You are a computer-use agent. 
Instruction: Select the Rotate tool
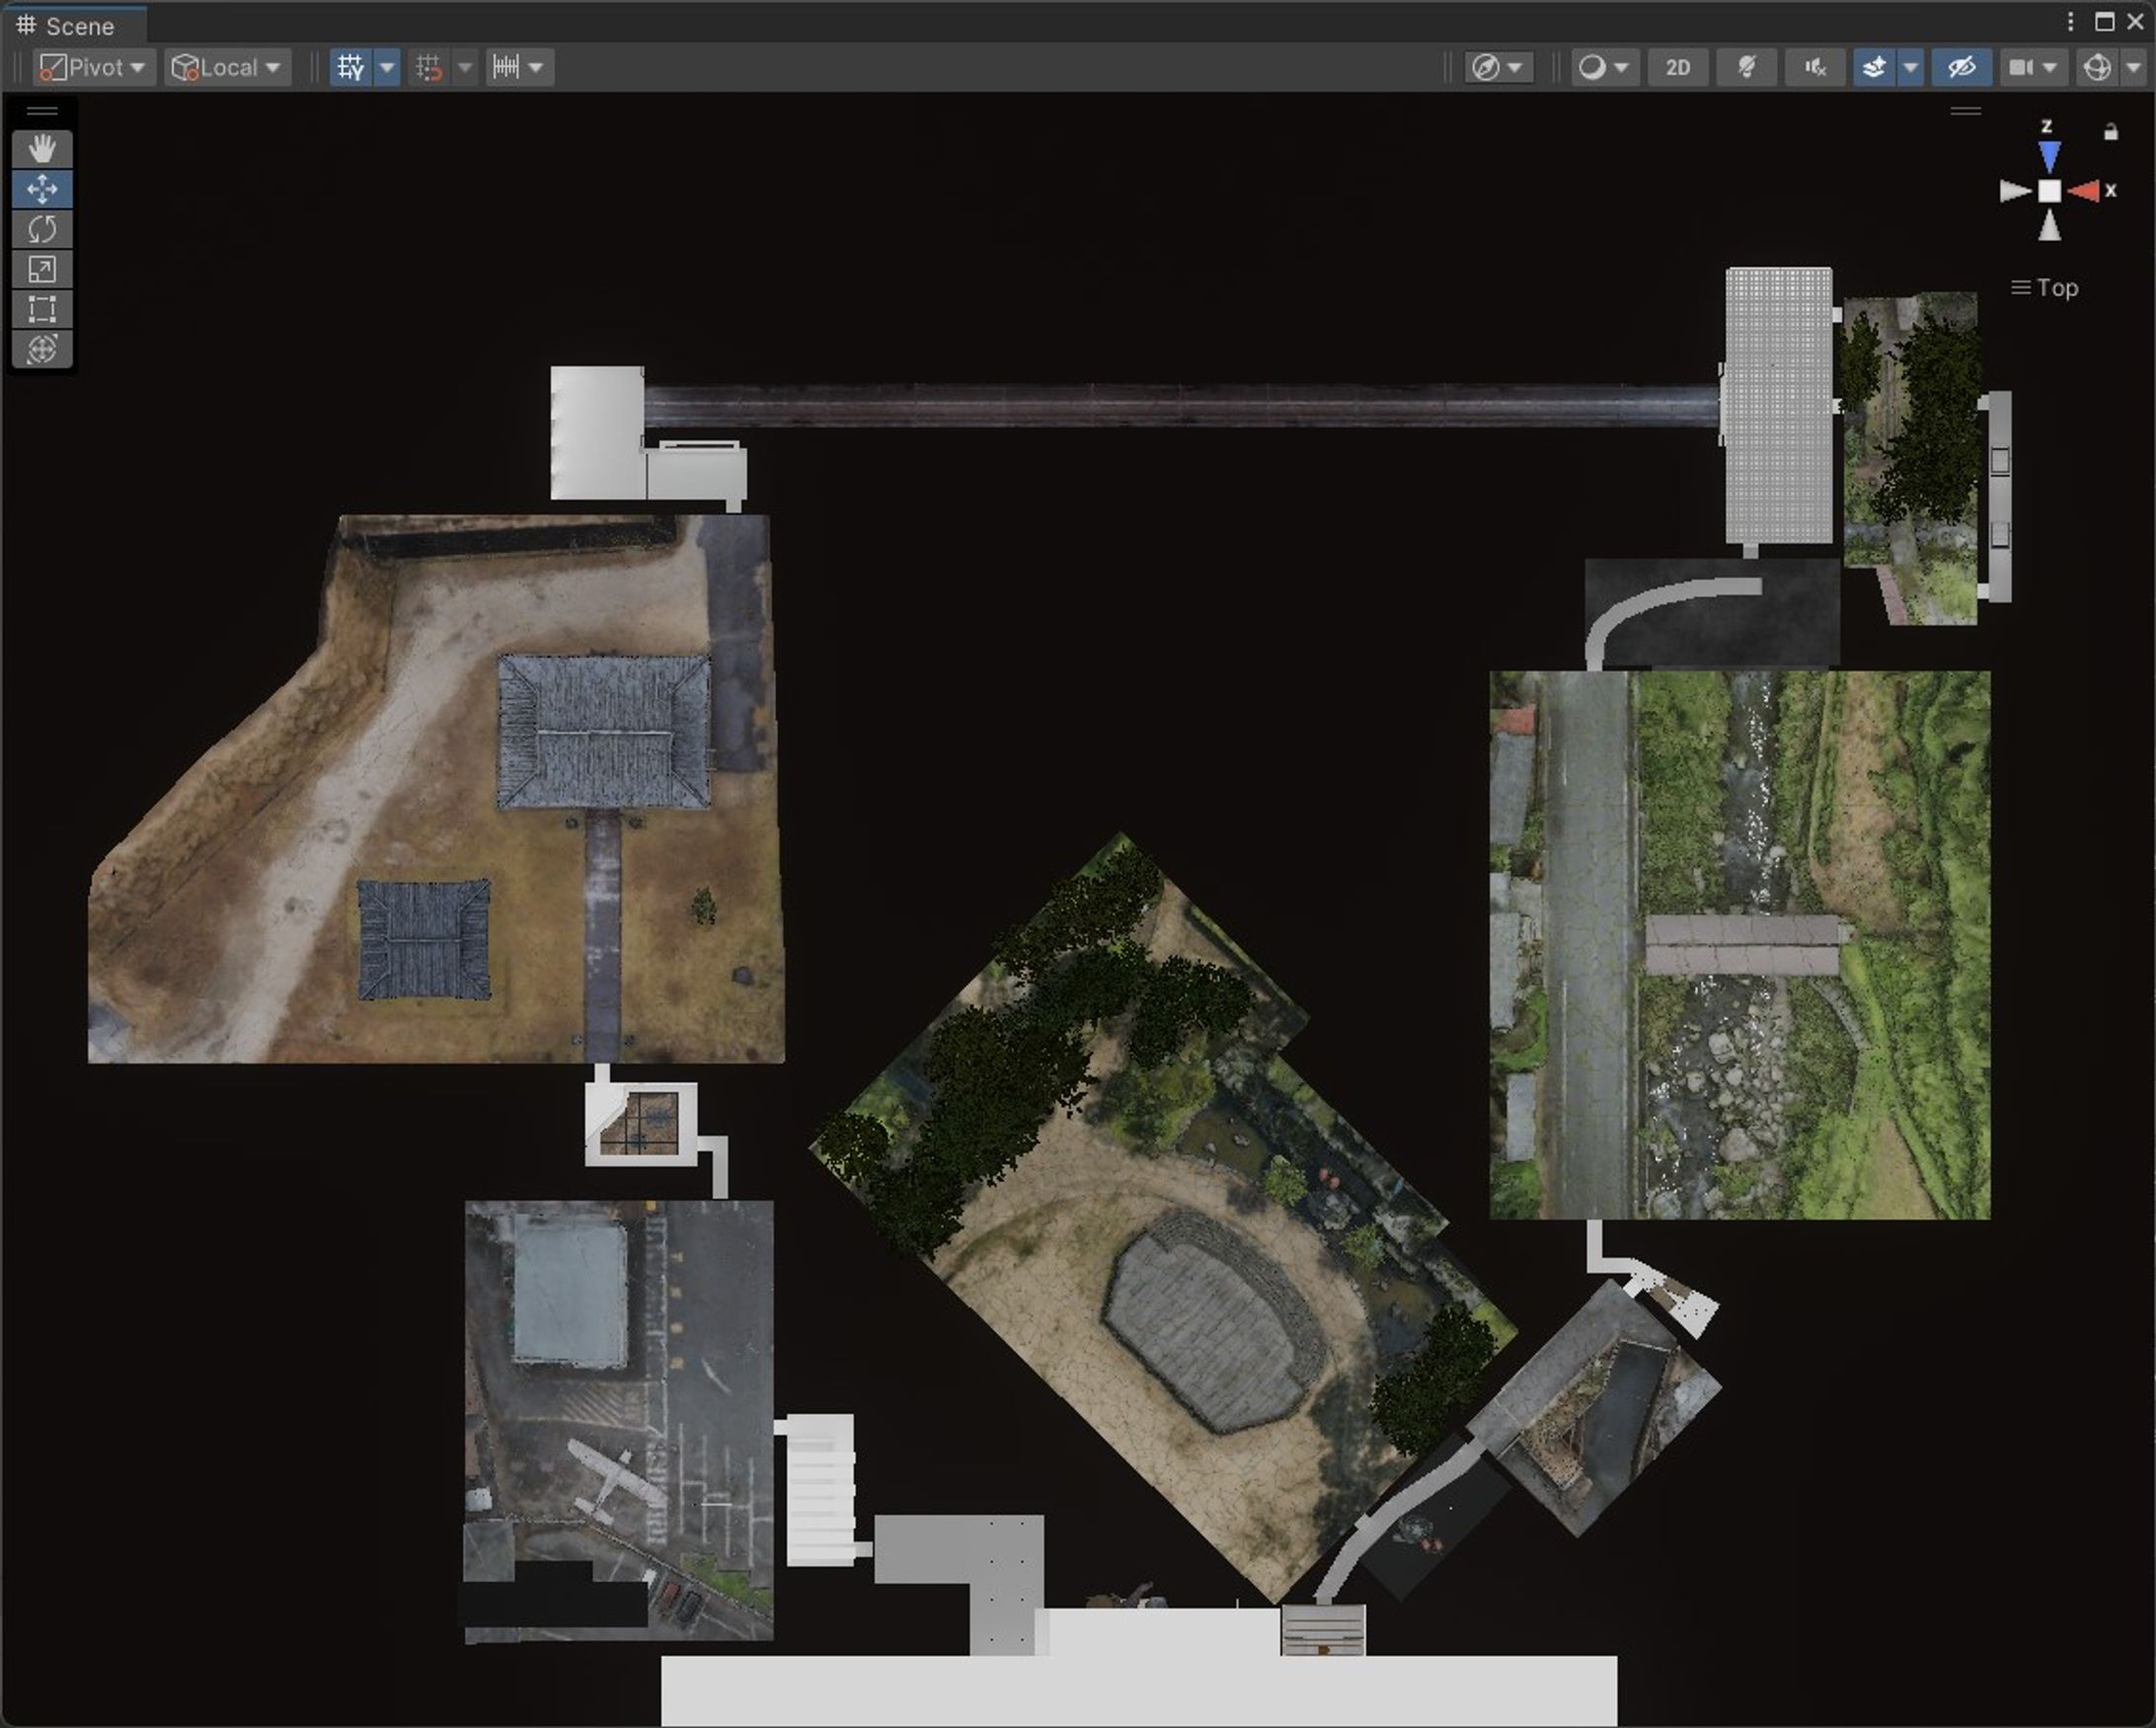click(42, 229)
